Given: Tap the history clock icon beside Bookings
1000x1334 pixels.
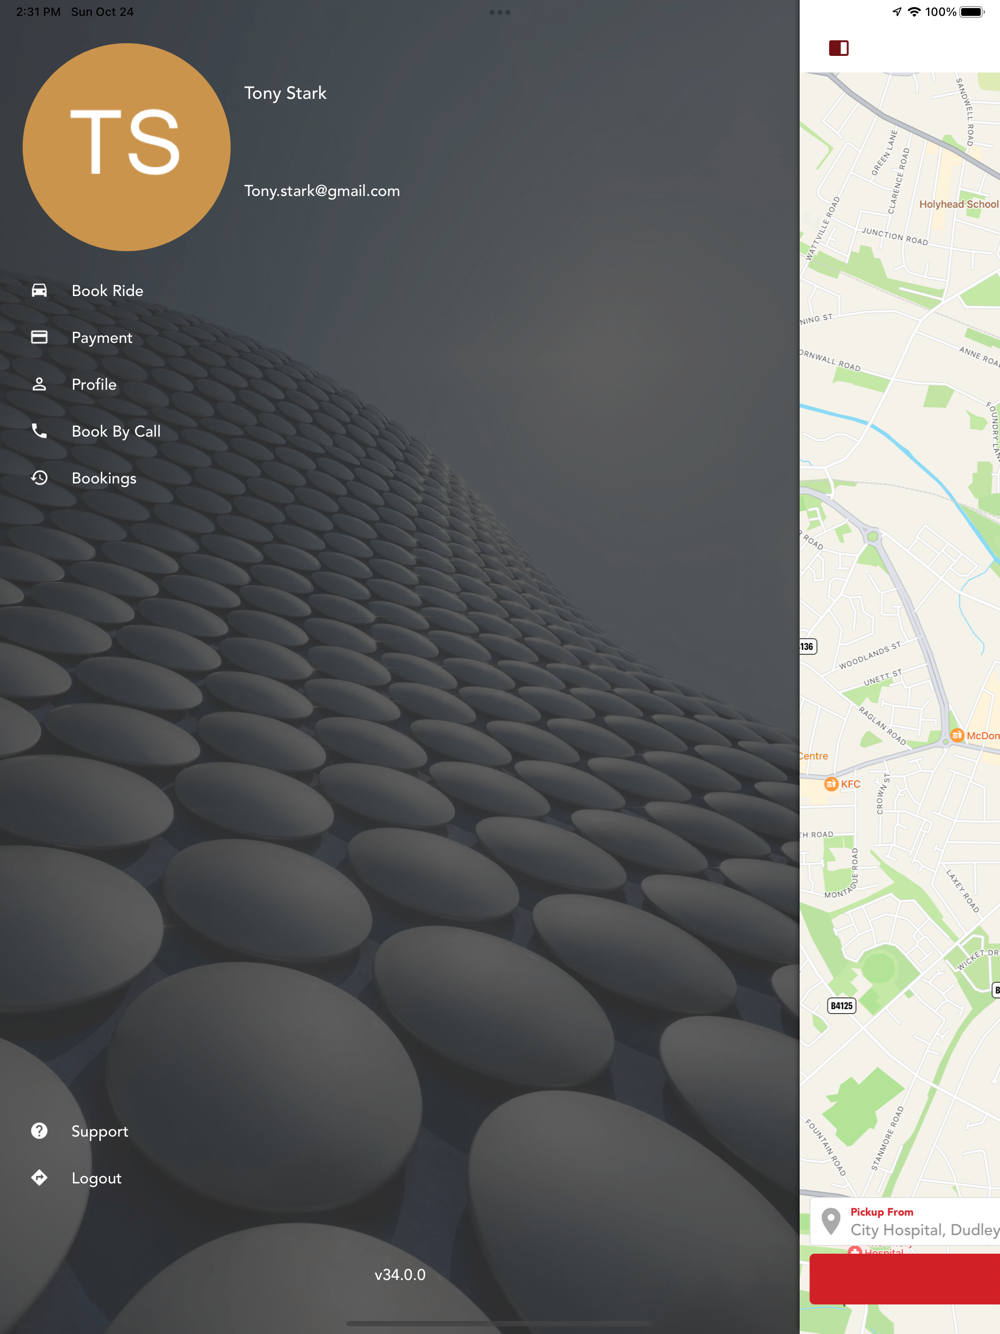Looking at the screenshot, I should click(x=39, y=478).
